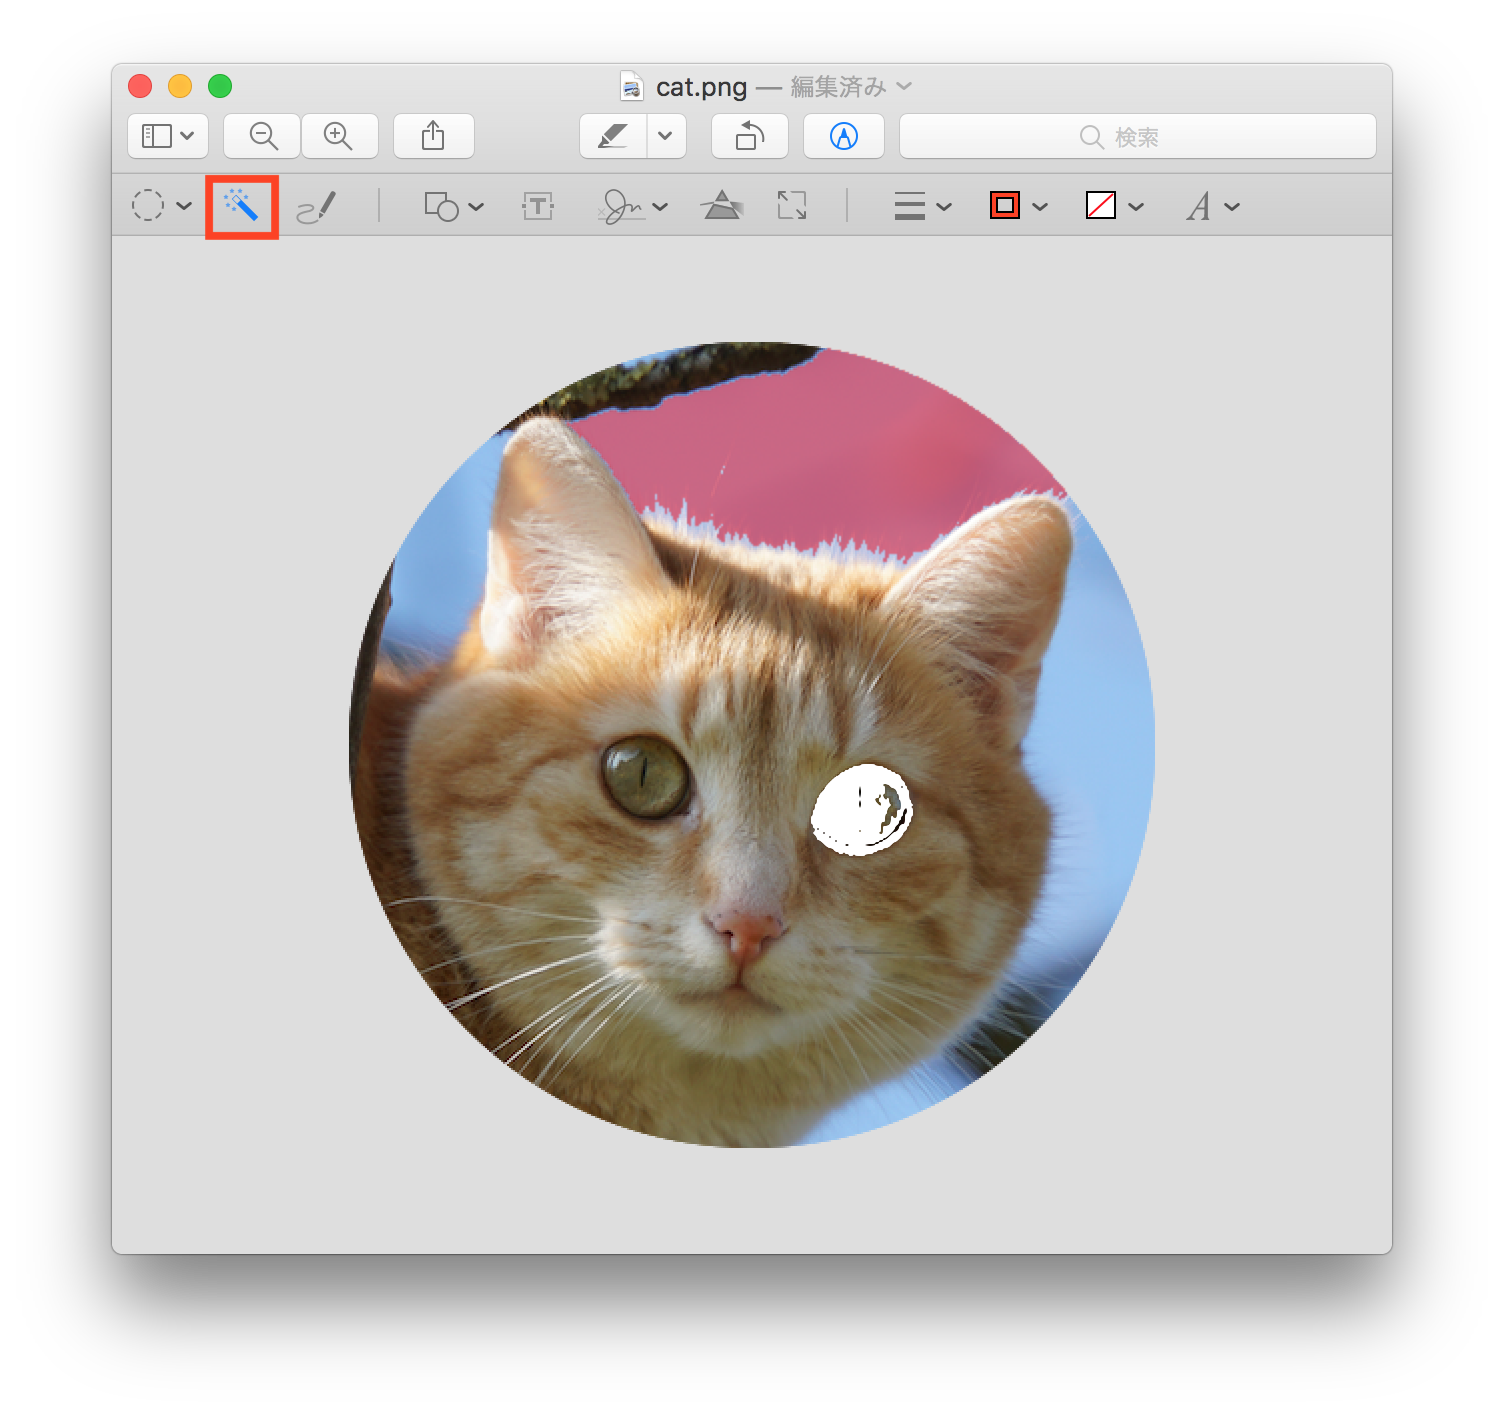Toggle the Markup toolbar button
Image resolution: width=1504 pixels, height=1414 pixels.
pyautogui.click(x=844, y=136)
